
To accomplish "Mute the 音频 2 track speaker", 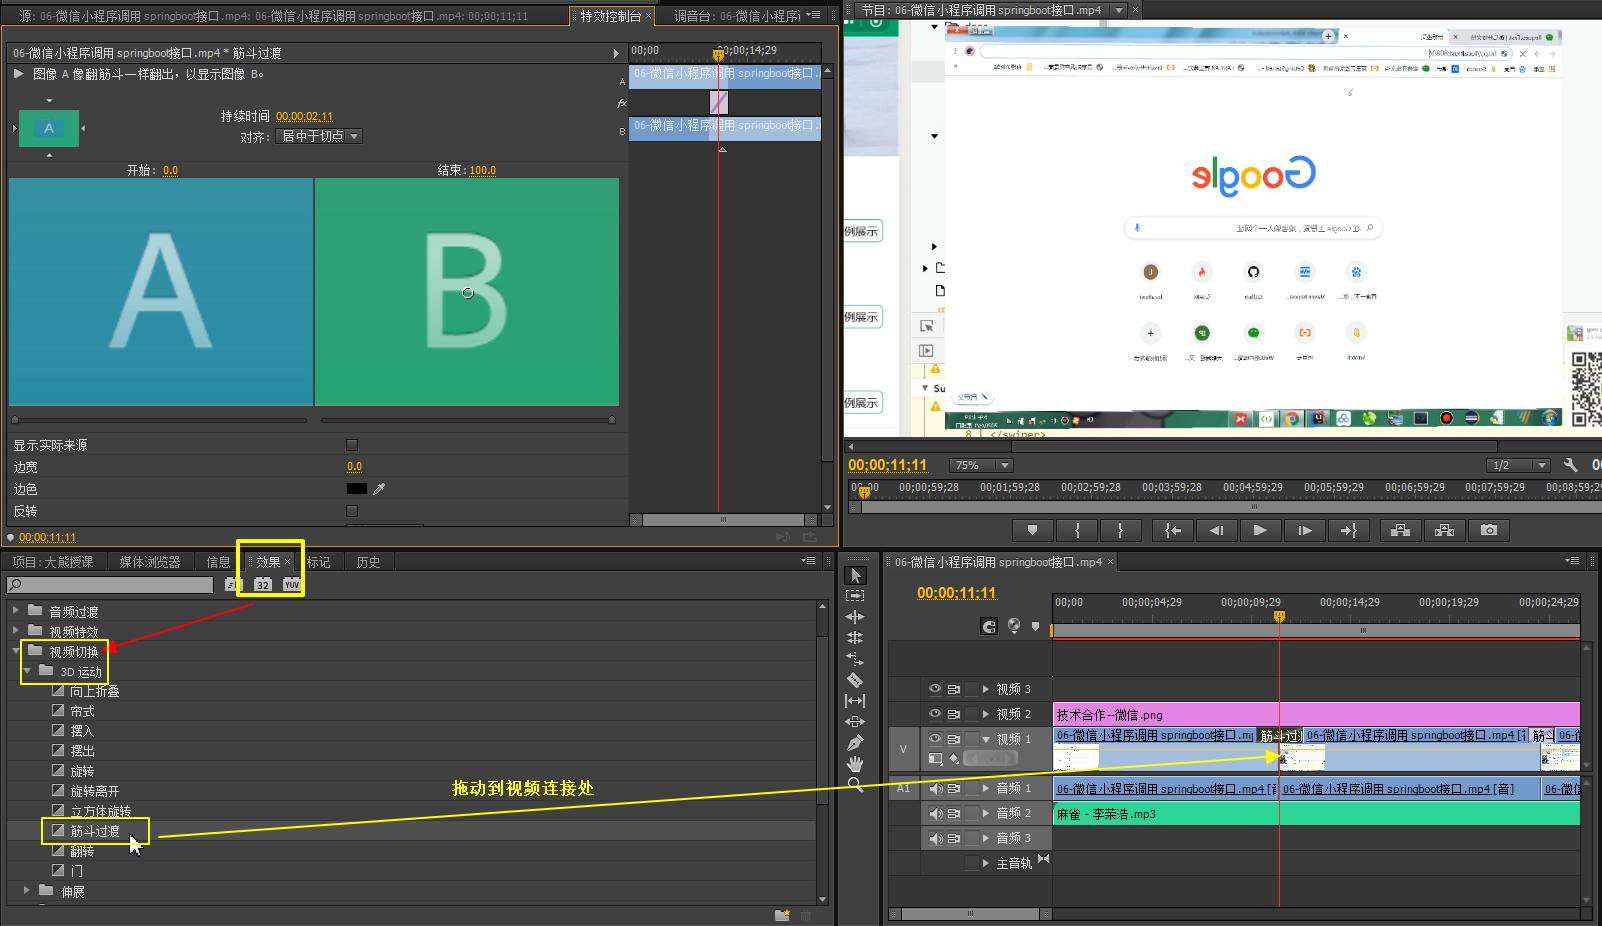I will click(x=936, y=813).
